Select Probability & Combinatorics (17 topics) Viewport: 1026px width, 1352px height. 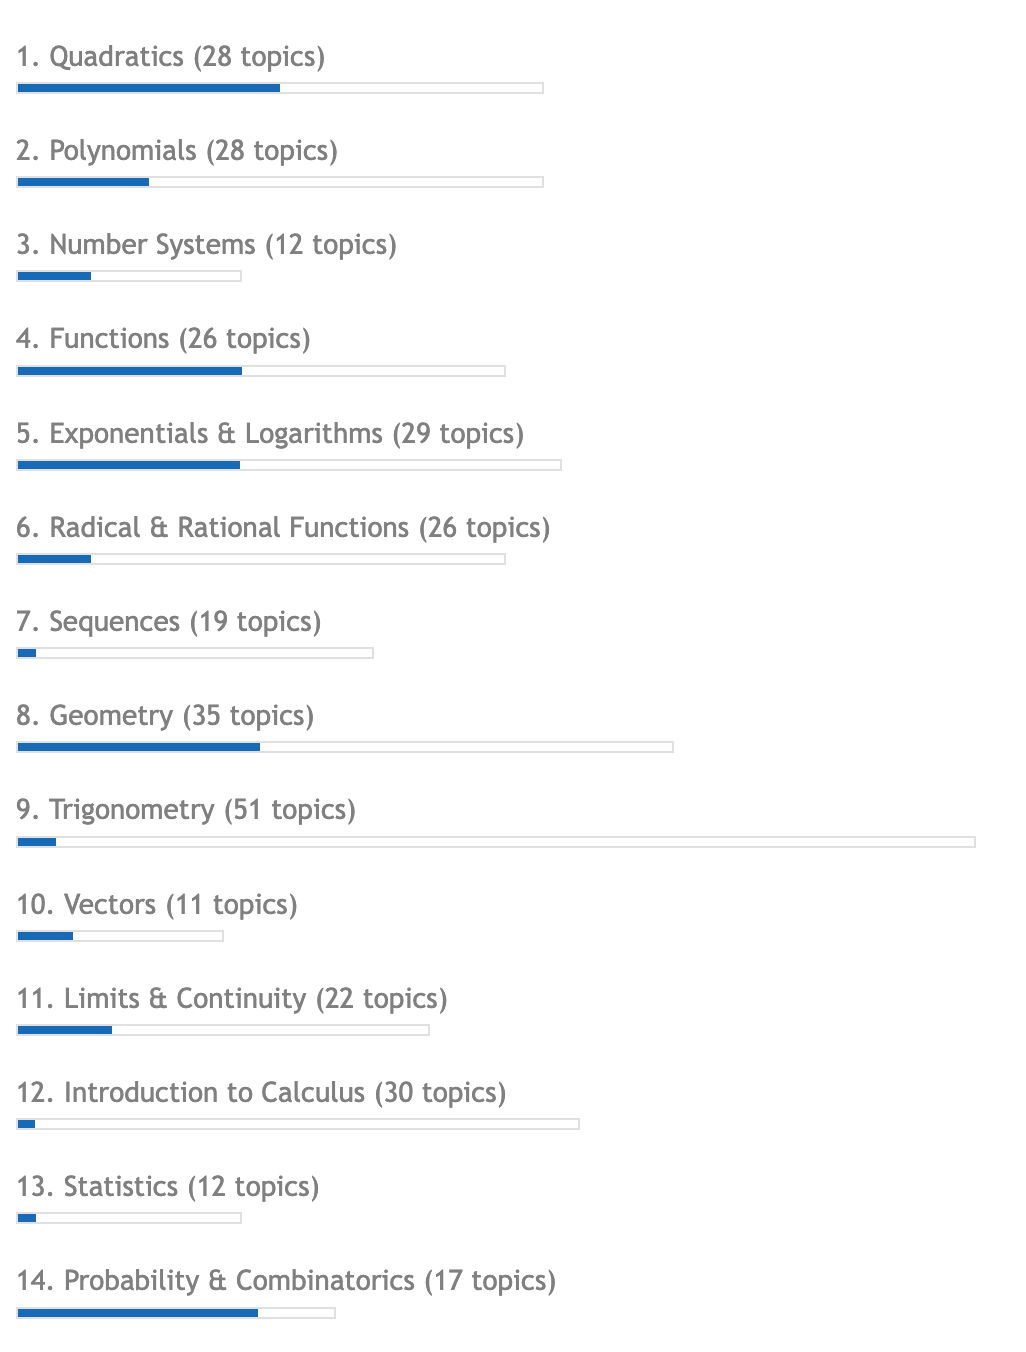286,1281
